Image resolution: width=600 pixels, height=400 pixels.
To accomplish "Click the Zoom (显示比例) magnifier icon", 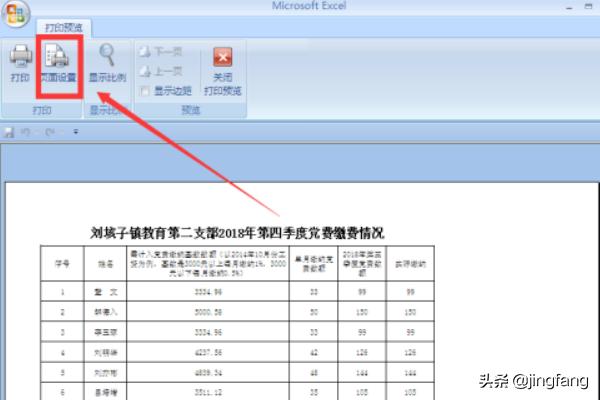I will [x=107, y=64].
